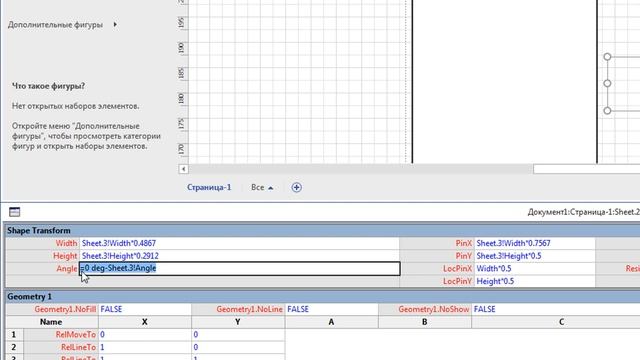The image size is (640, 360).
Task: Click the Geometry1.NoFill FALSE value
Action: (x=144, y=309)
